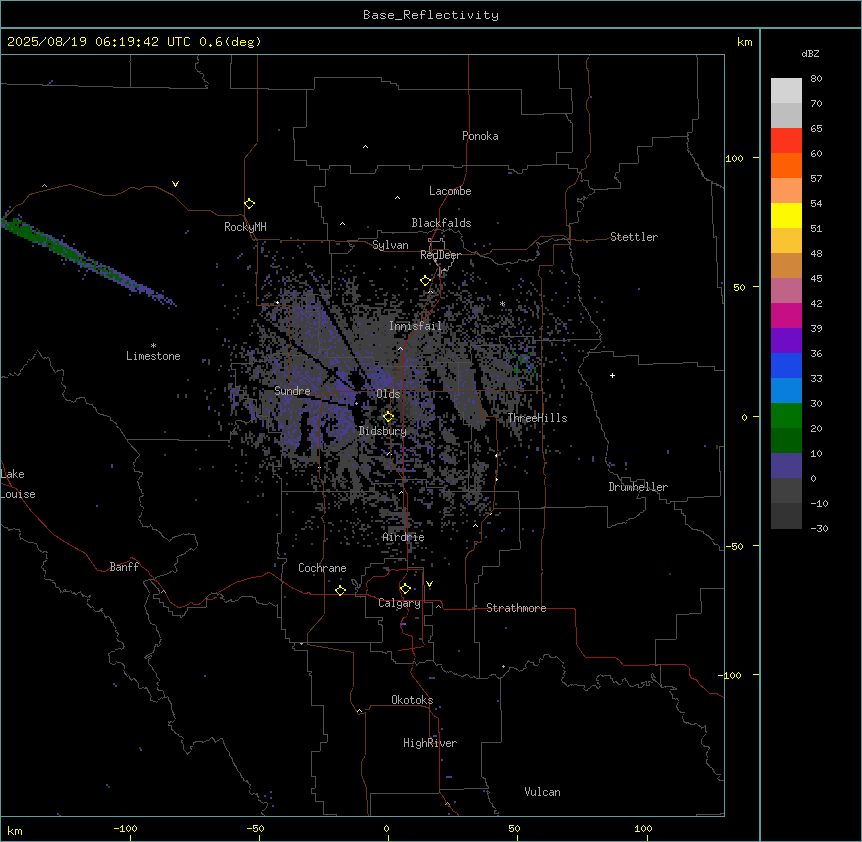Image resolution: width=862 pixels, height=842 pixels.
Task: Click the Drumheller label
Action: (x=638, y=487)
